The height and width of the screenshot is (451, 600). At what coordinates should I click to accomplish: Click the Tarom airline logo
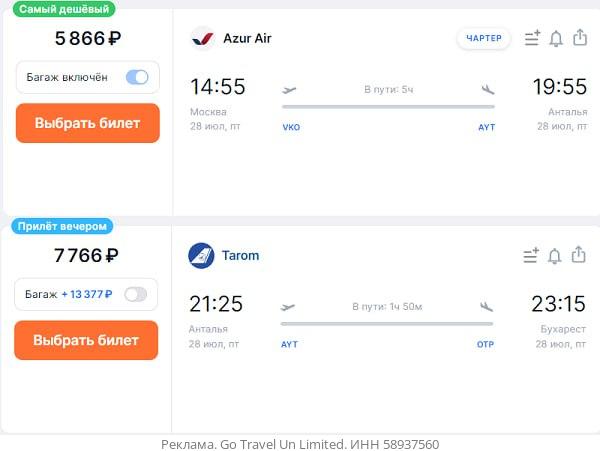[x=201, y=256]
